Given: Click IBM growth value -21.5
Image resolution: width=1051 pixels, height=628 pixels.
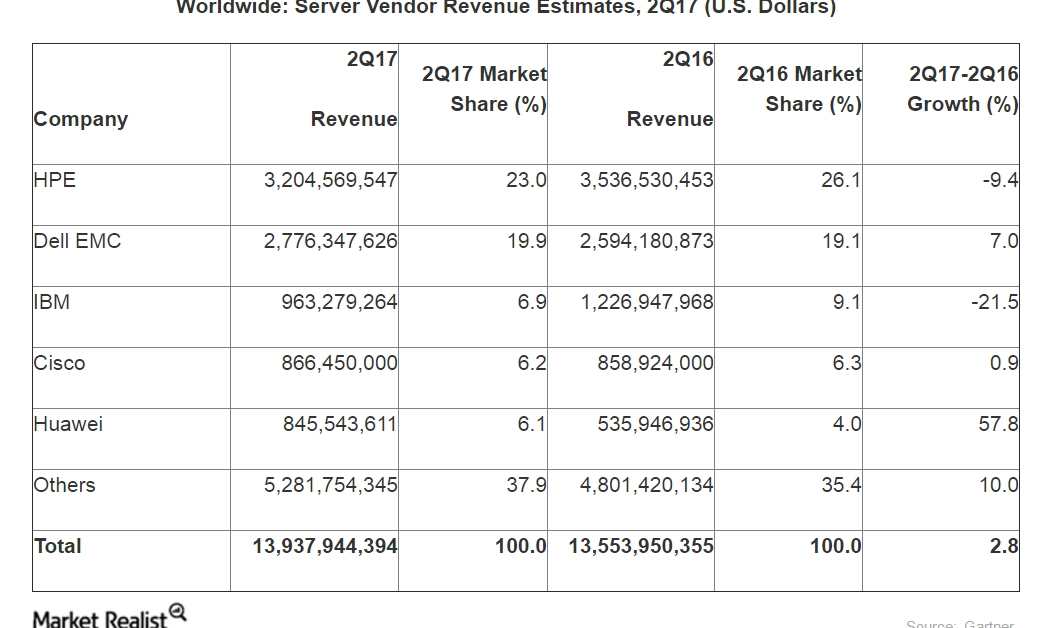Looking at the screenshot, I should tap(995, 302).
